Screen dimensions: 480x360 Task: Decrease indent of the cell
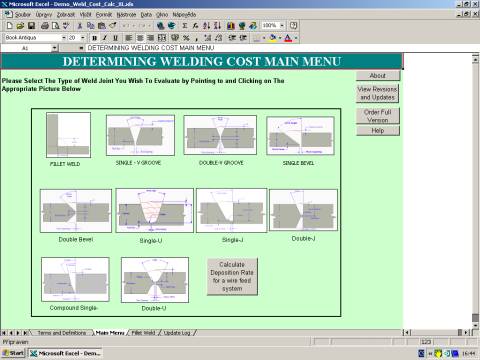232,38
